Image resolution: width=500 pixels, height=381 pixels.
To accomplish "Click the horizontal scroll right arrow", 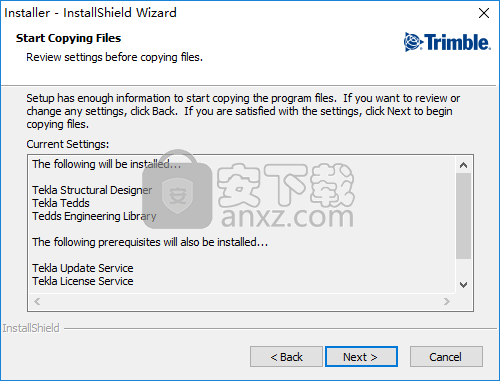I will click(x=447, y=302).
